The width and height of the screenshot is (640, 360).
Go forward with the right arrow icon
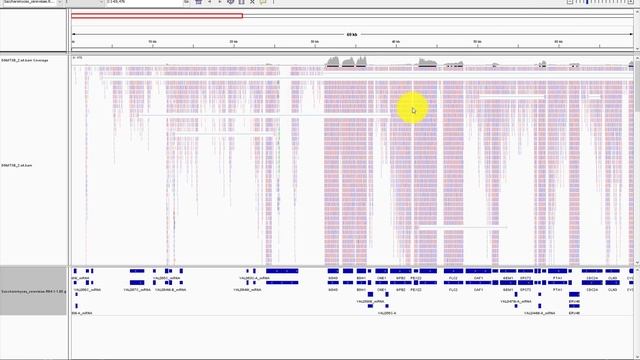click(x=220, y=2)
